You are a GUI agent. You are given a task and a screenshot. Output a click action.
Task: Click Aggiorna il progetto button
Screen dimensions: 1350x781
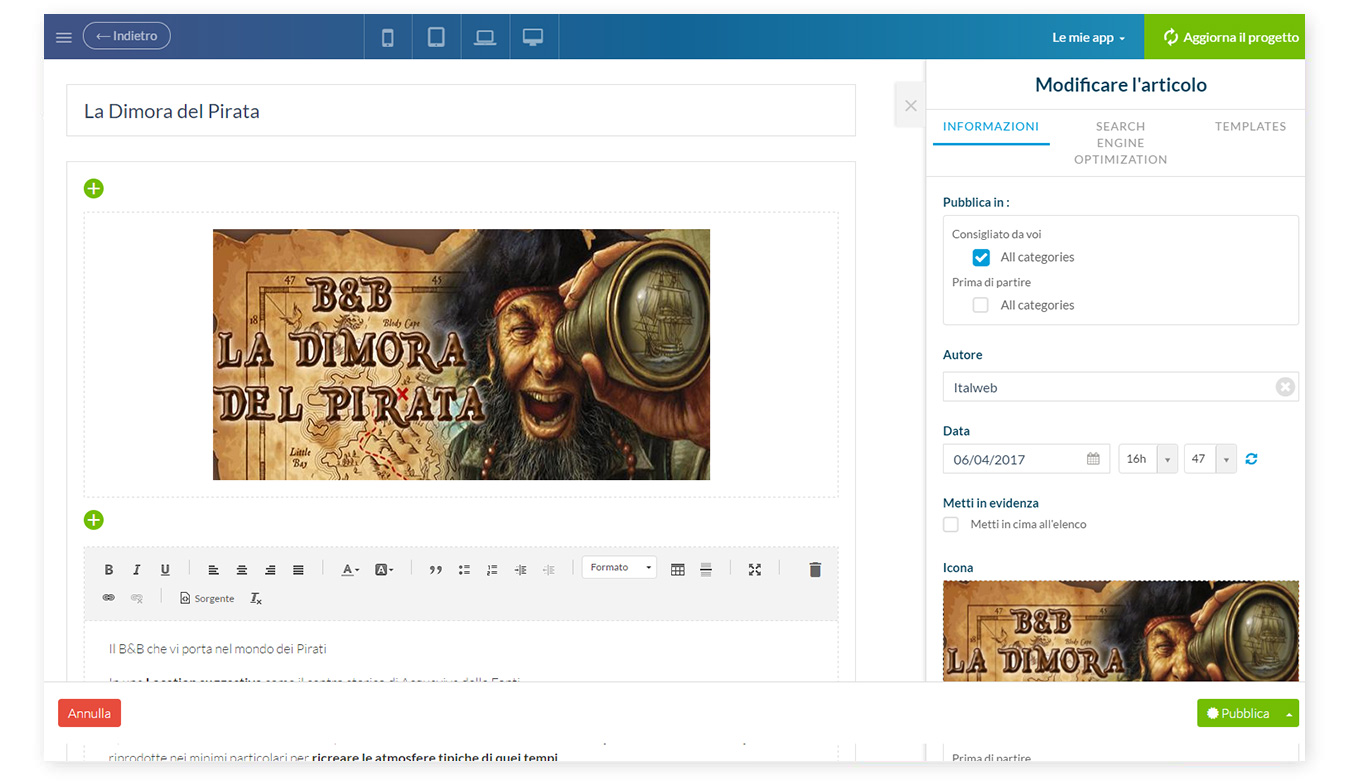(1224, 37)
